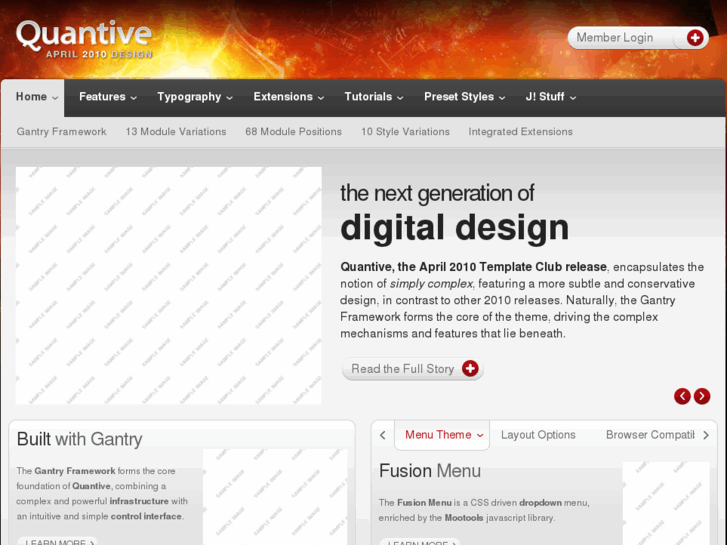Image resolution: width=727 pixels, height=545 pixels.
Task: Click the plus icon on Read the Full Story
Action: point(470,369)
